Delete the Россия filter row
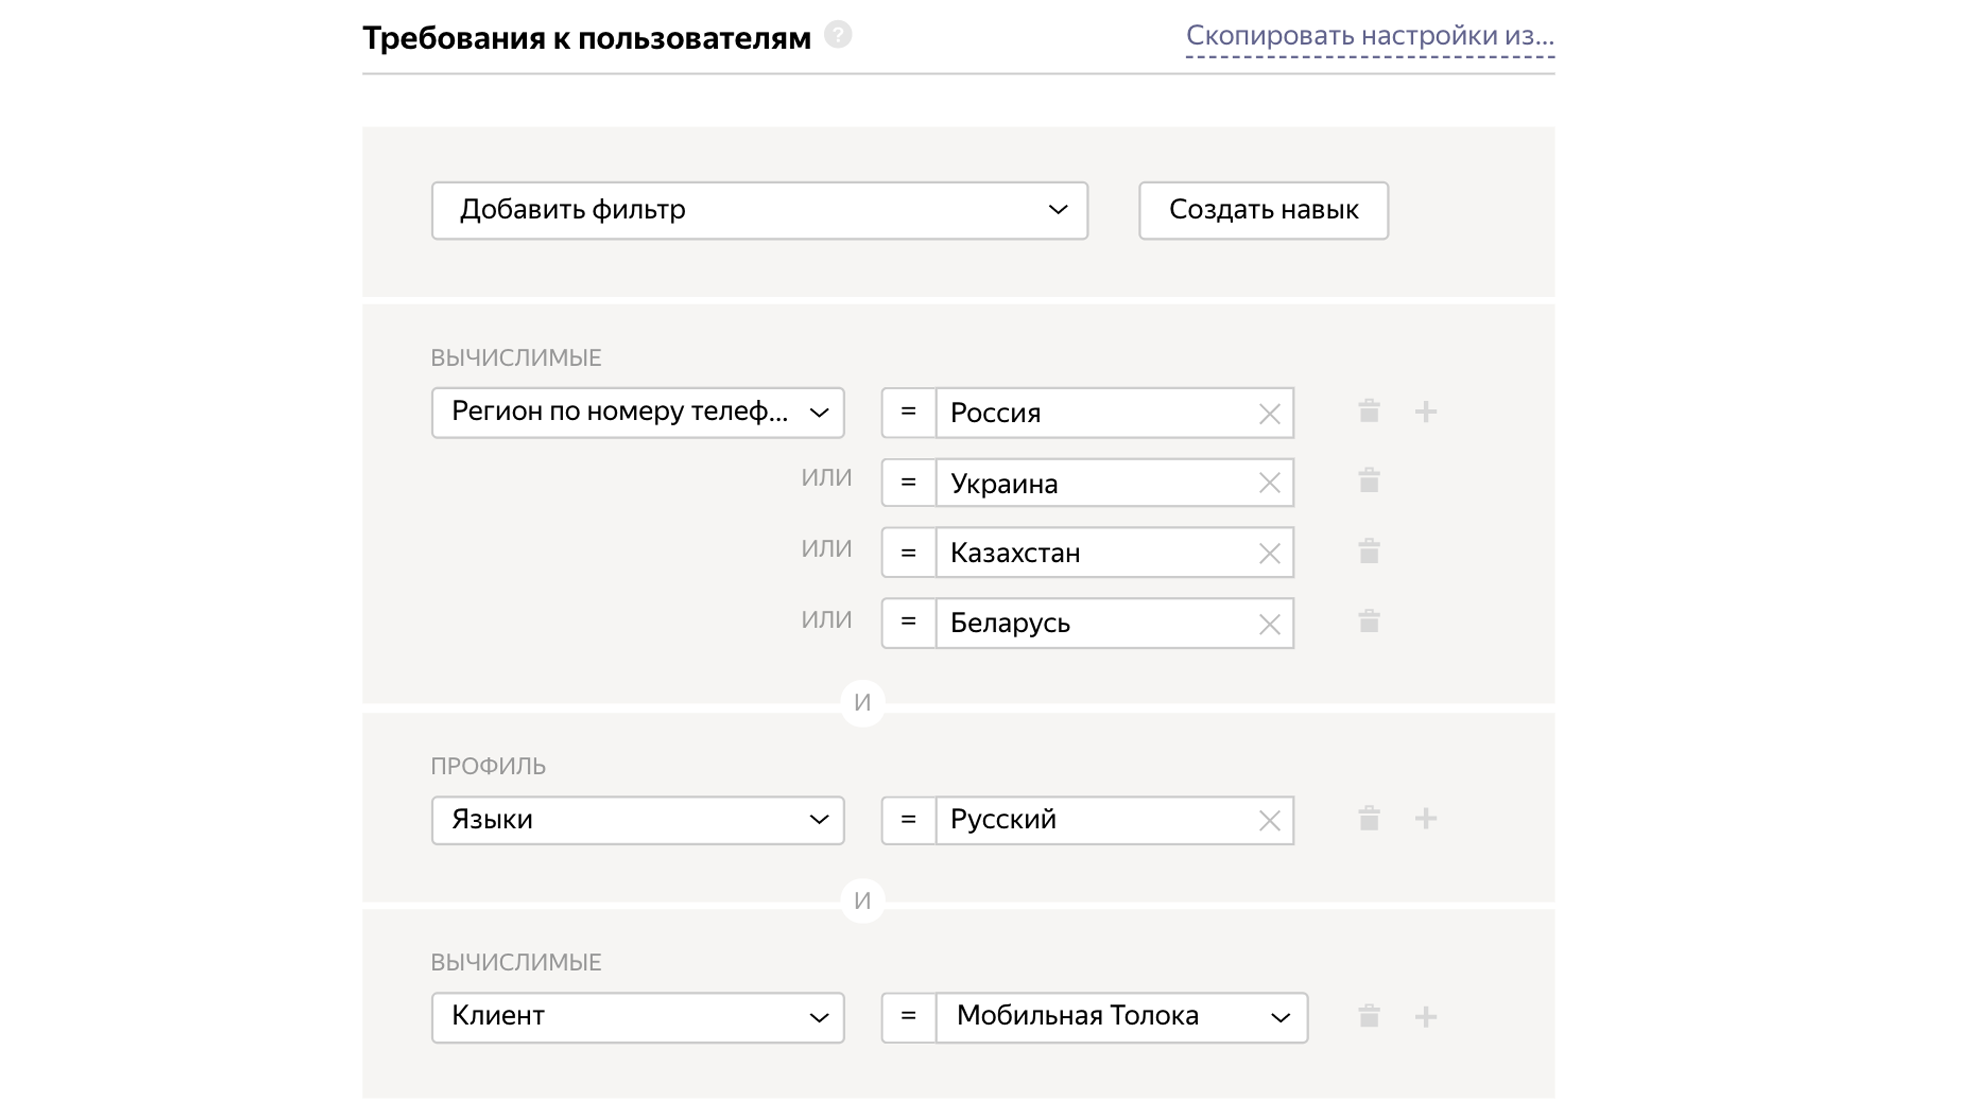This screenshot has width=1982, height=1120. pos(1370,410)
